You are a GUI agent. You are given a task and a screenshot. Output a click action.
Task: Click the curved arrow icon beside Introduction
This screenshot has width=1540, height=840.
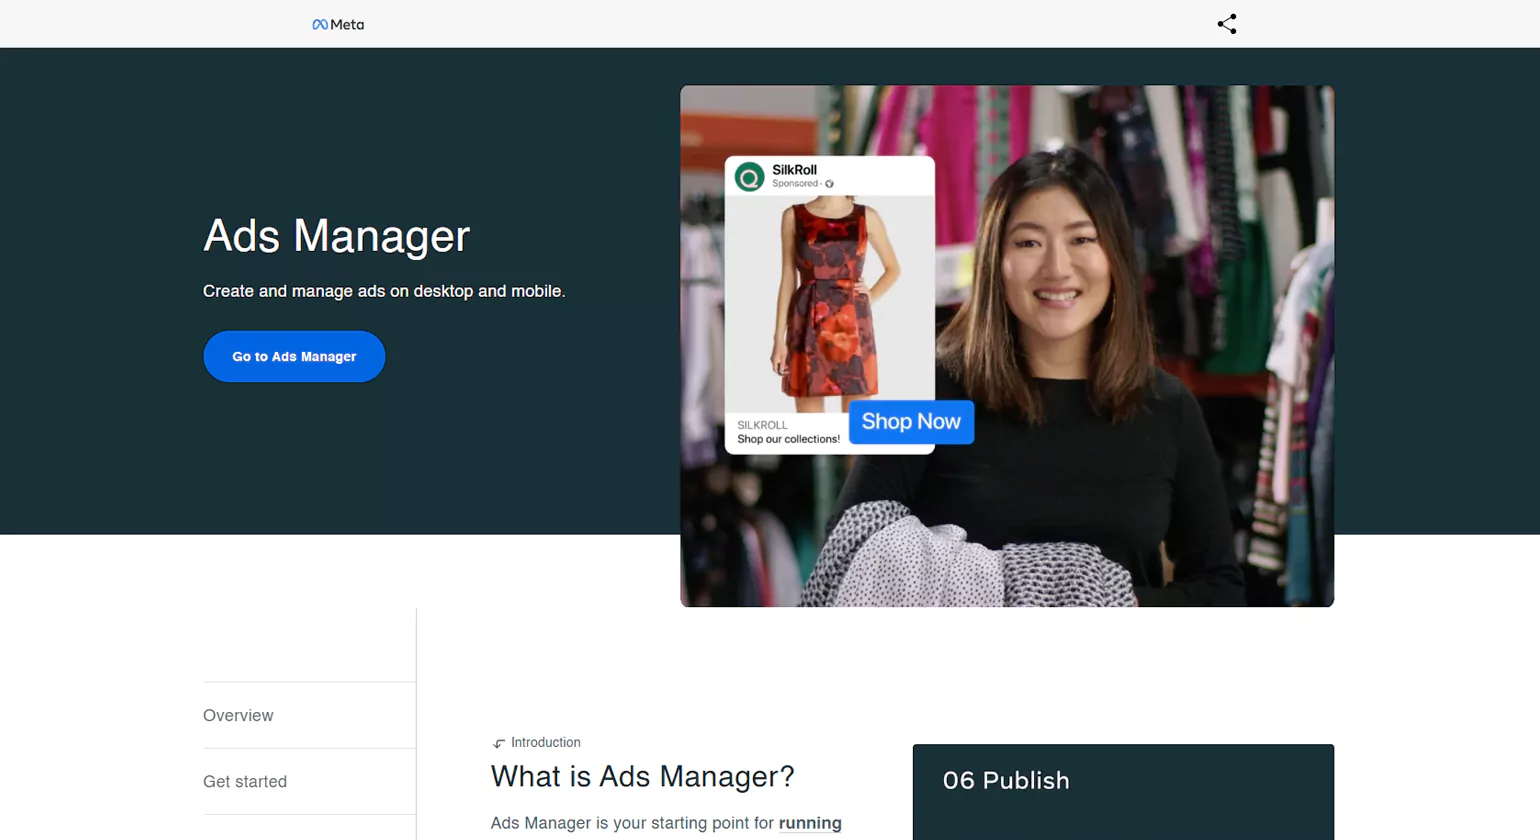pos(498,742)
